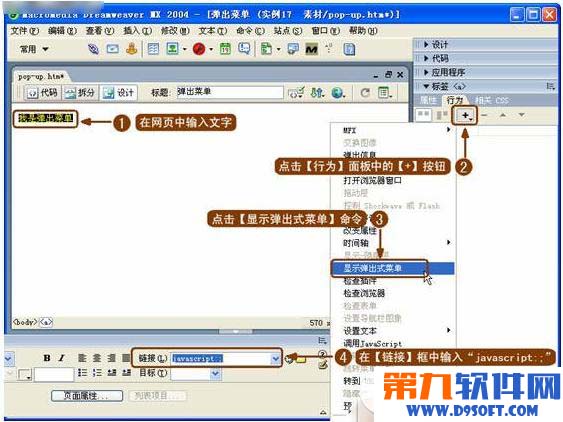Open the 文件(F) menu
The width and height of the screenshot is (563, 422).
coord(24,31)
